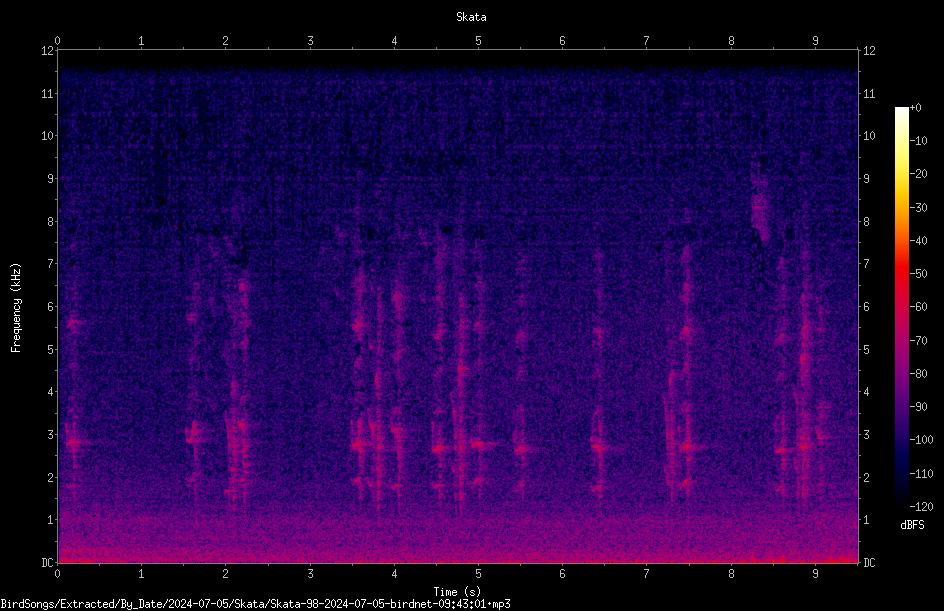944x611 pixels.
Task: Click the "+0" value on the color scale
Action: [915, 108]
